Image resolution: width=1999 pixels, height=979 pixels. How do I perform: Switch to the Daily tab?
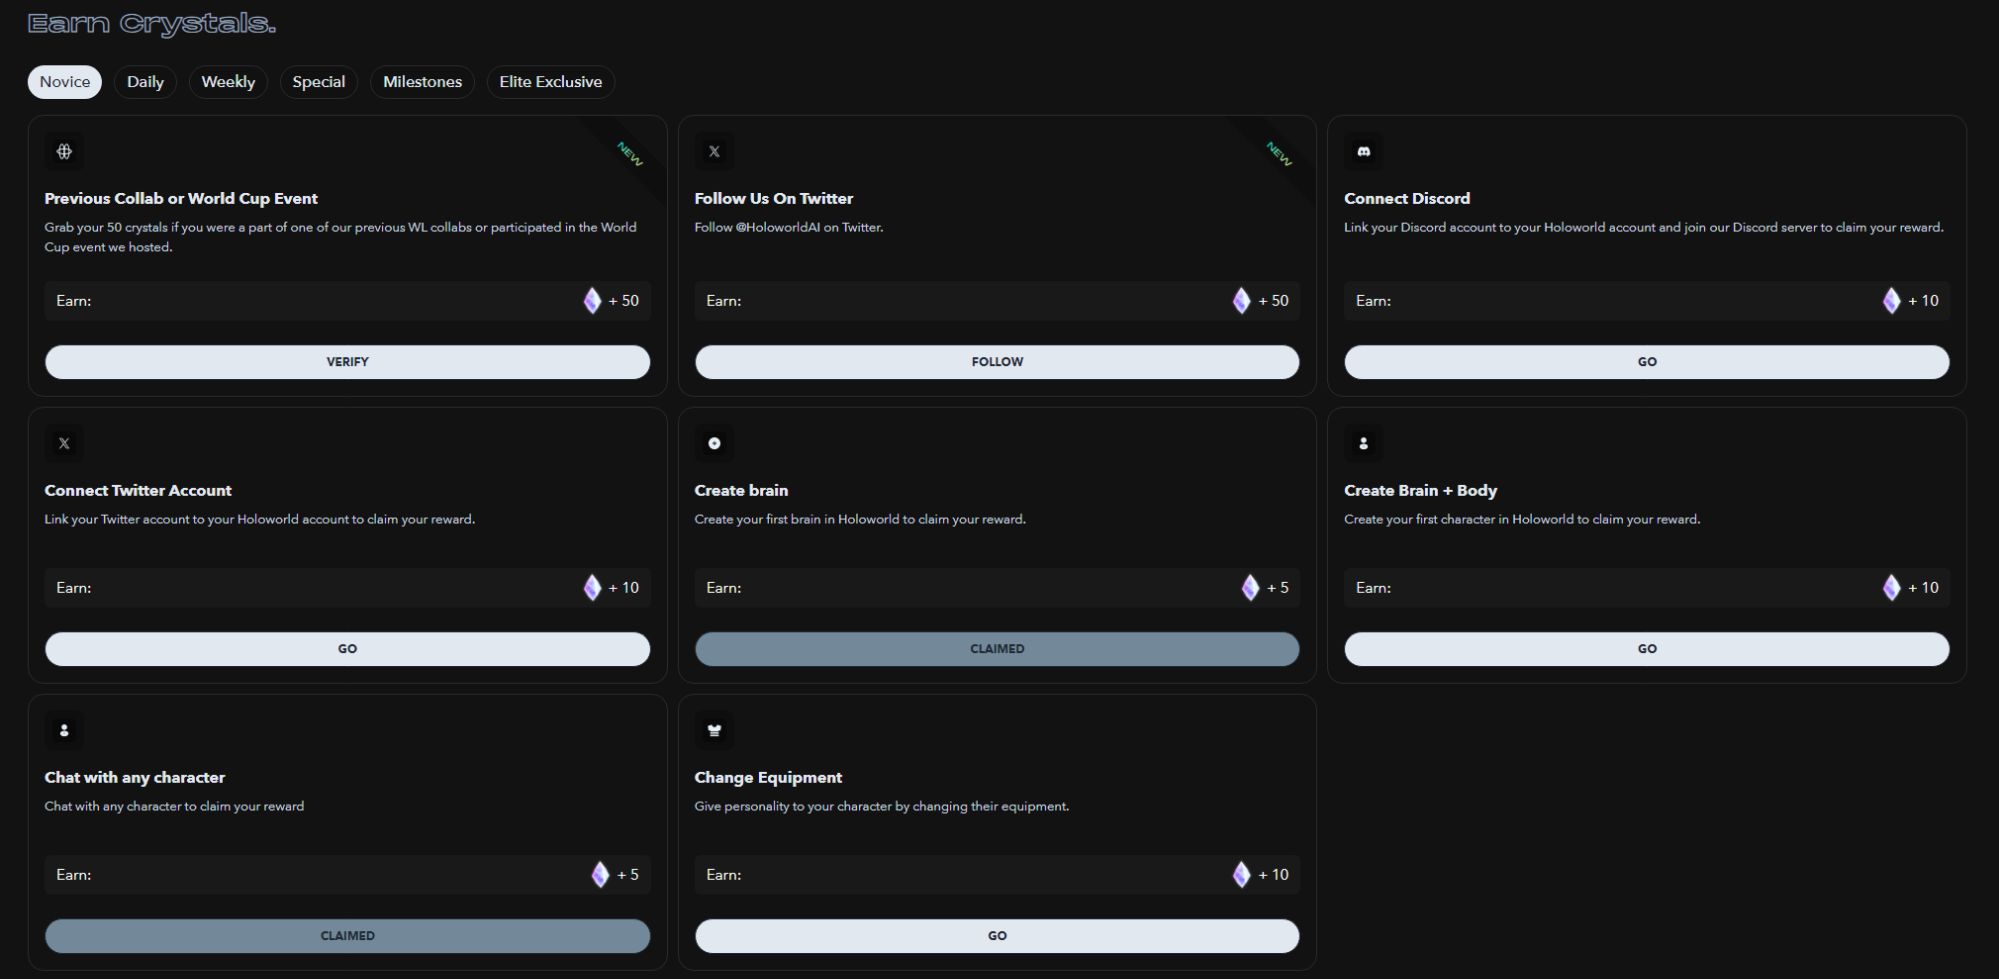(x=145, y=82)
